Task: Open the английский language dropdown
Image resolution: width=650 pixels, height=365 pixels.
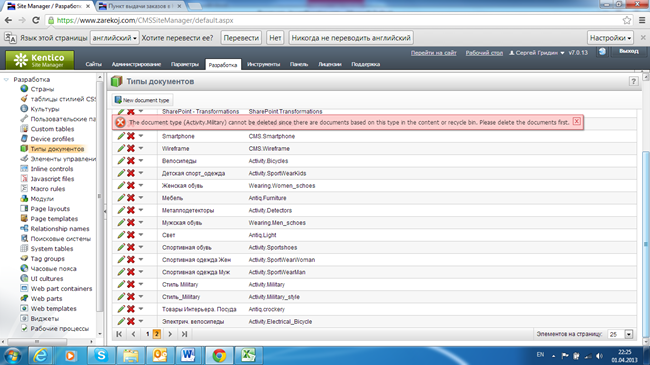Action: click(x=114, y=38)
